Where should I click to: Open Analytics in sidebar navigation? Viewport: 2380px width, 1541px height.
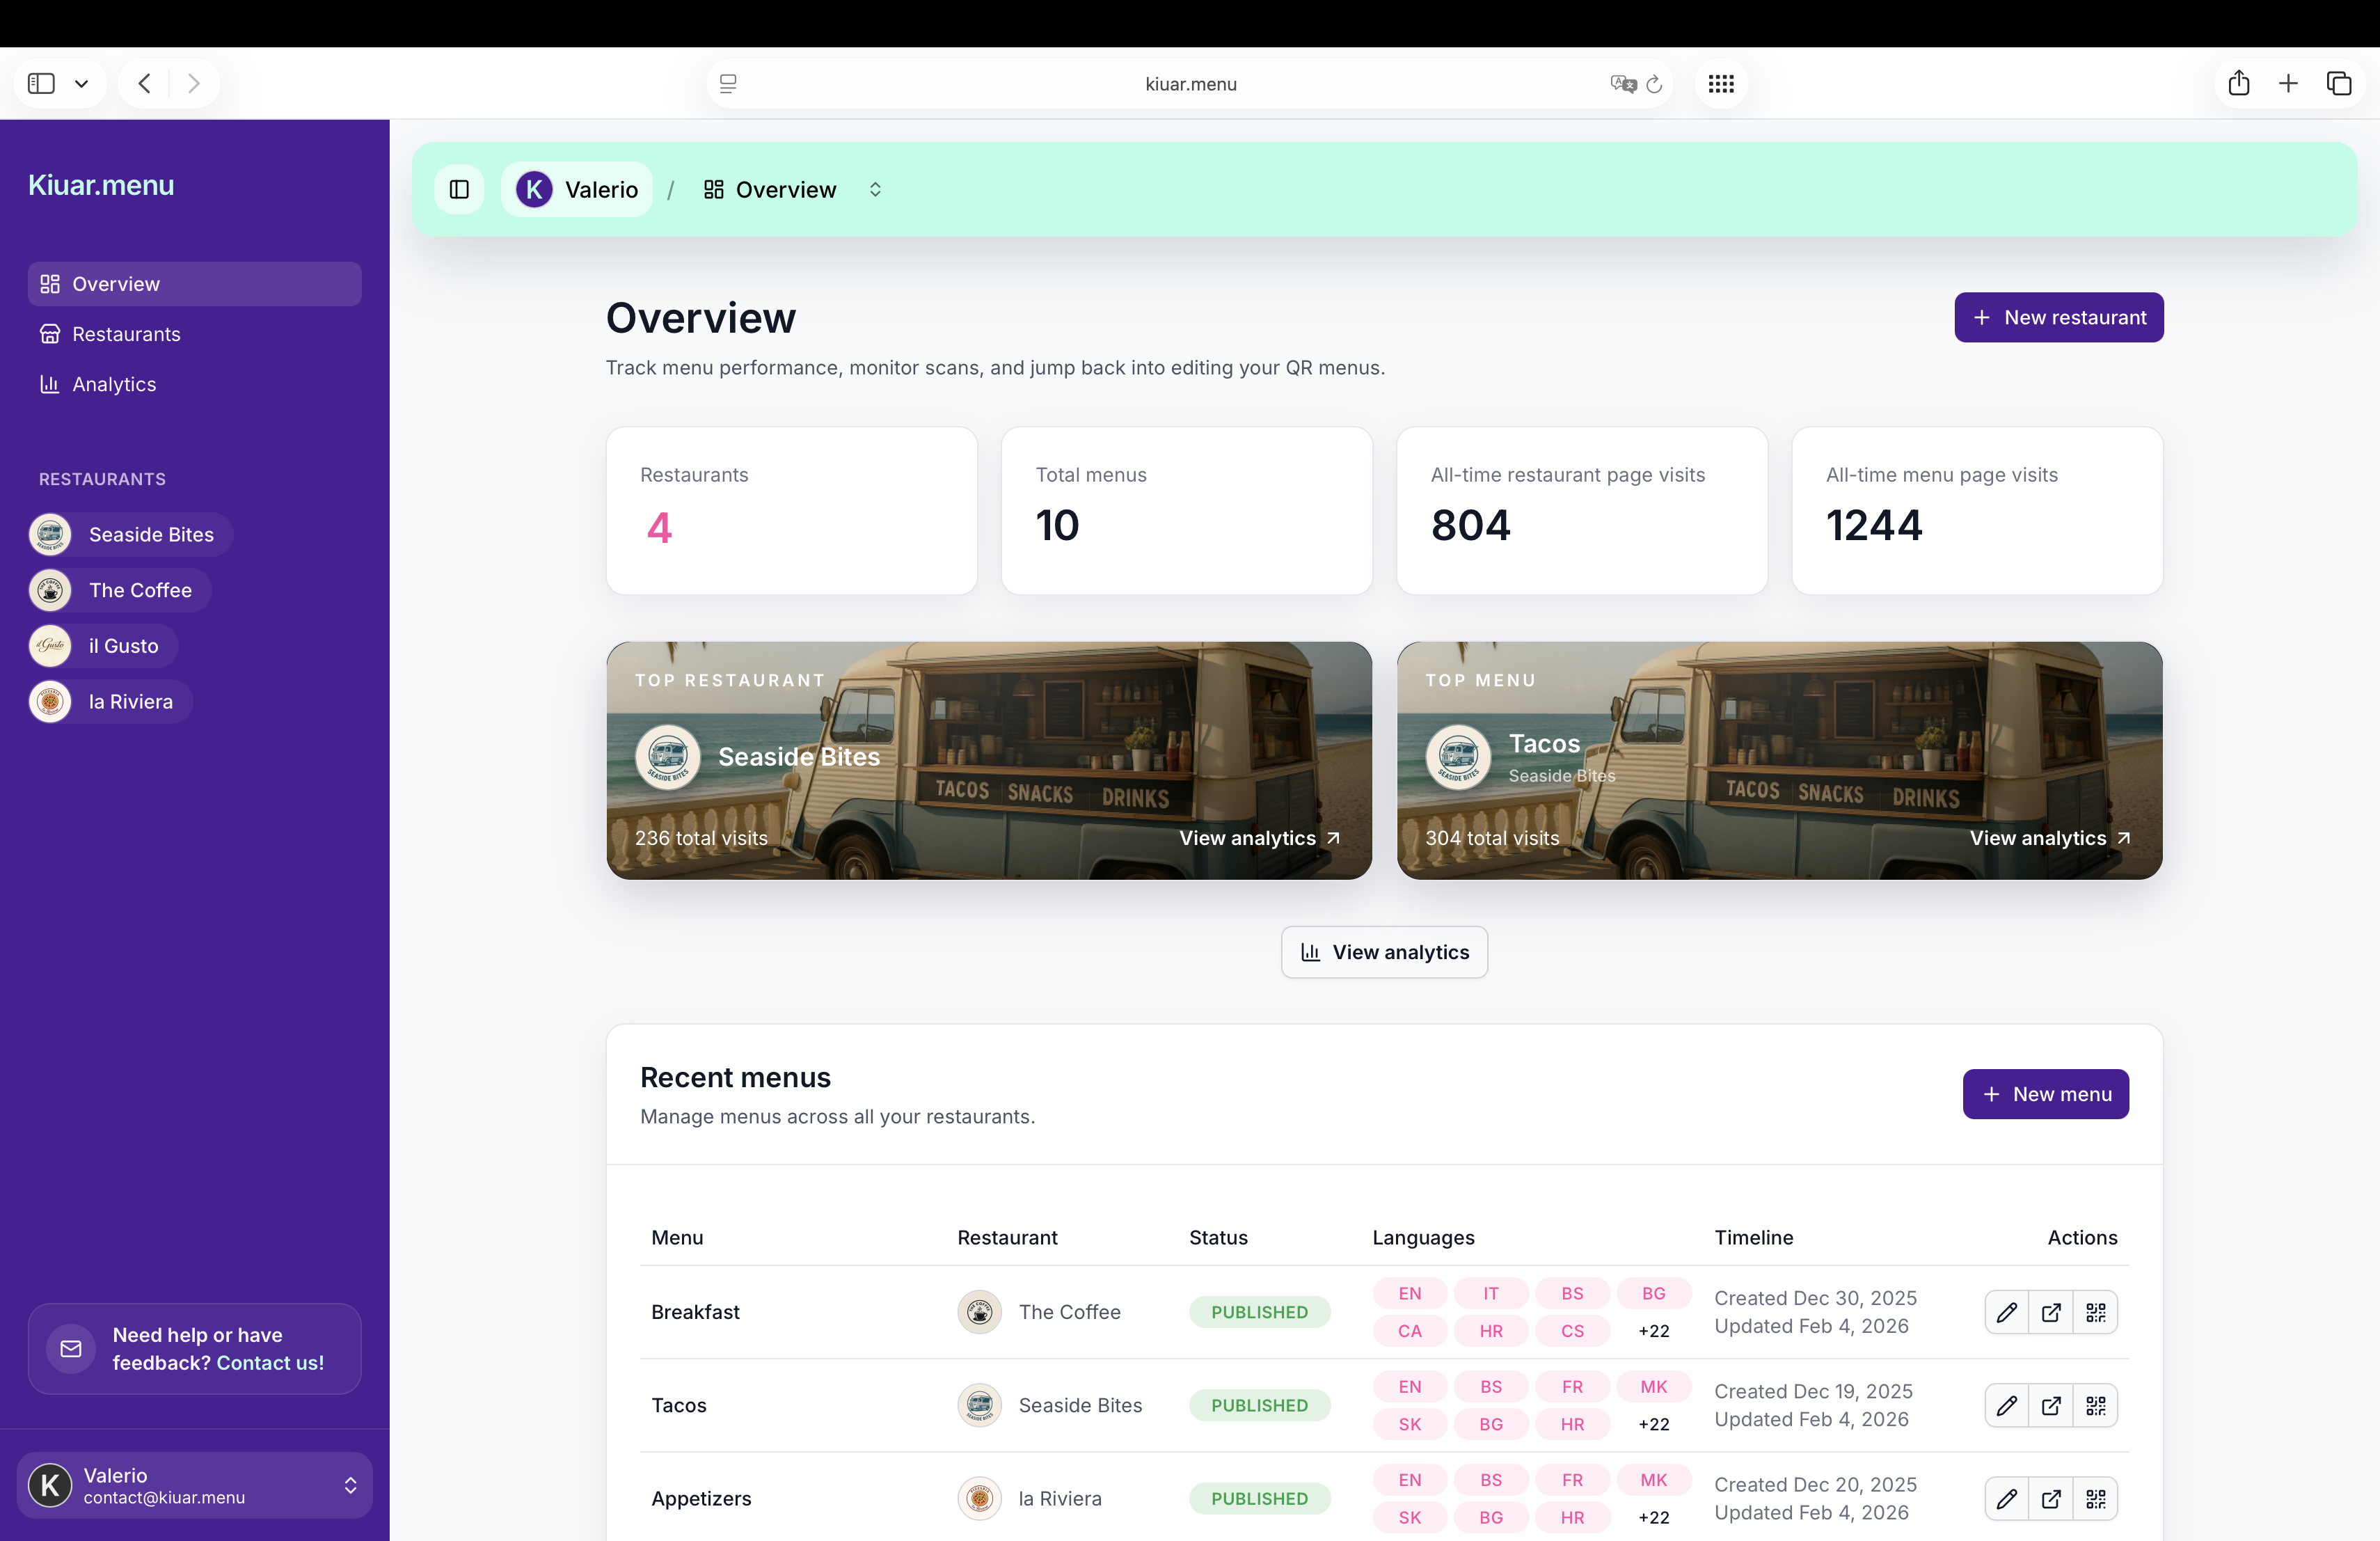pyautogui.click(x=114, y=384)
